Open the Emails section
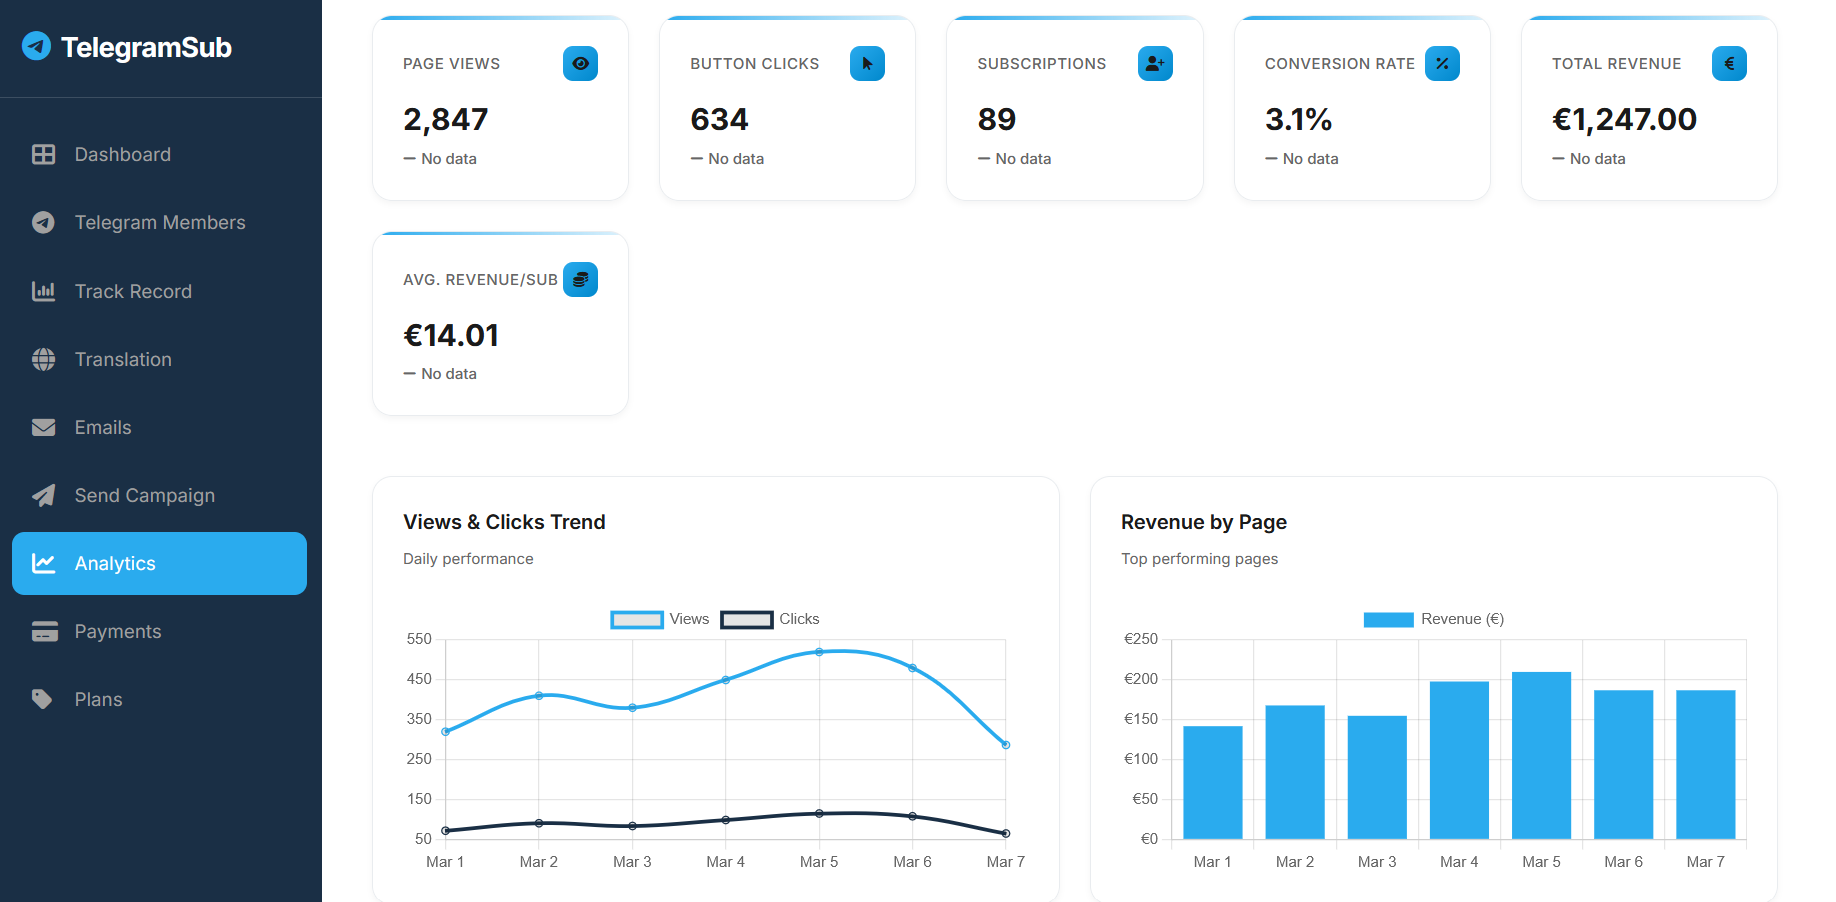1836x902 pixels. (103, 428)
